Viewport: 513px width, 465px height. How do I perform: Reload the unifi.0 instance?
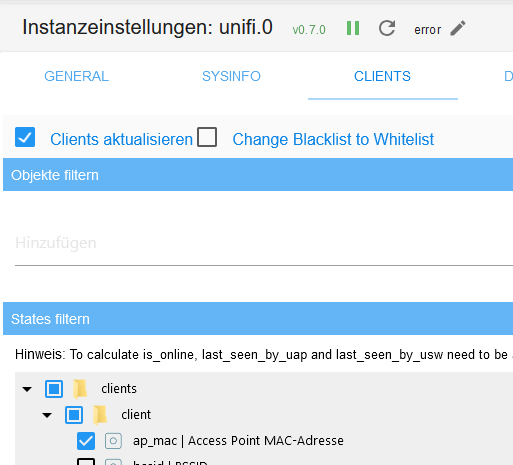click(x=387, y=28)
